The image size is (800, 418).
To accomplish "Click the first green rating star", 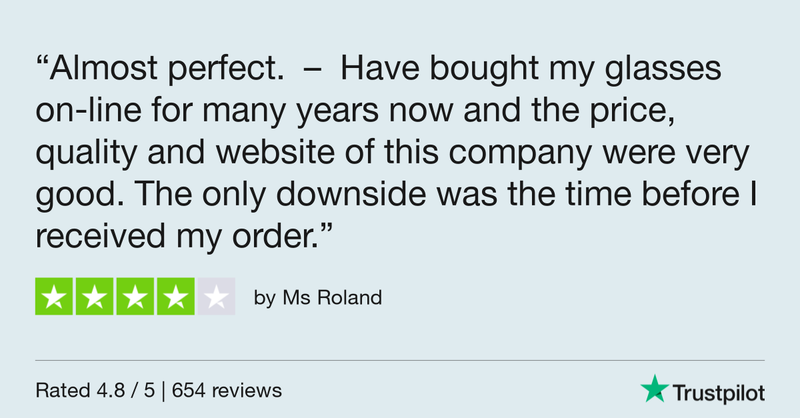I will (x=54, y=297).
